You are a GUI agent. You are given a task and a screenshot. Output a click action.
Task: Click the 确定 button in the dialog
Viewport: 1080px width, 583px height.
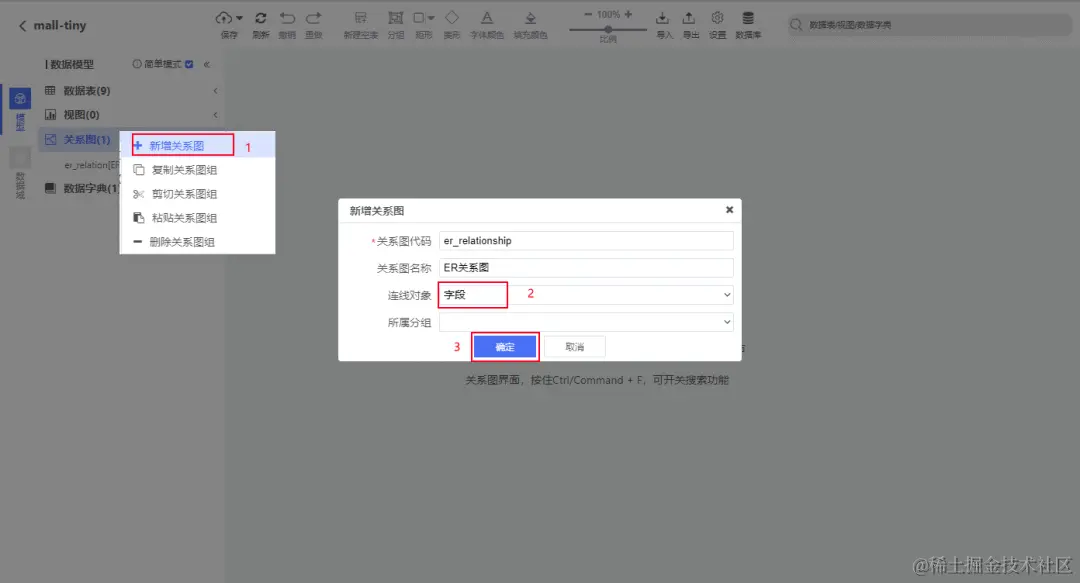(504, 345)
